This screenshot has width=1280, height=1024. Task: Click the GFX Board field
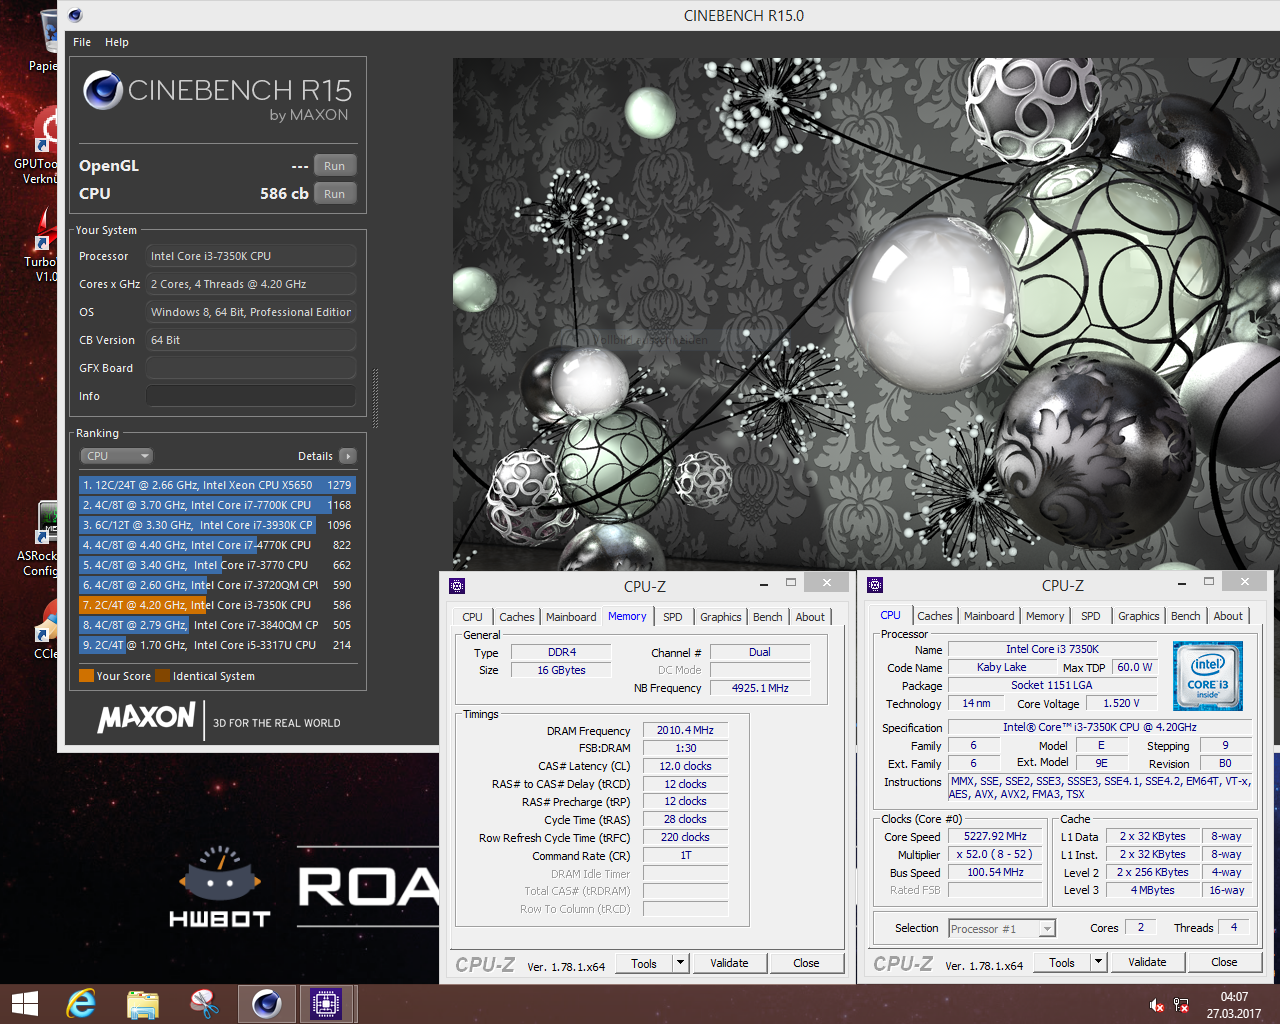(x=251, y=368)
